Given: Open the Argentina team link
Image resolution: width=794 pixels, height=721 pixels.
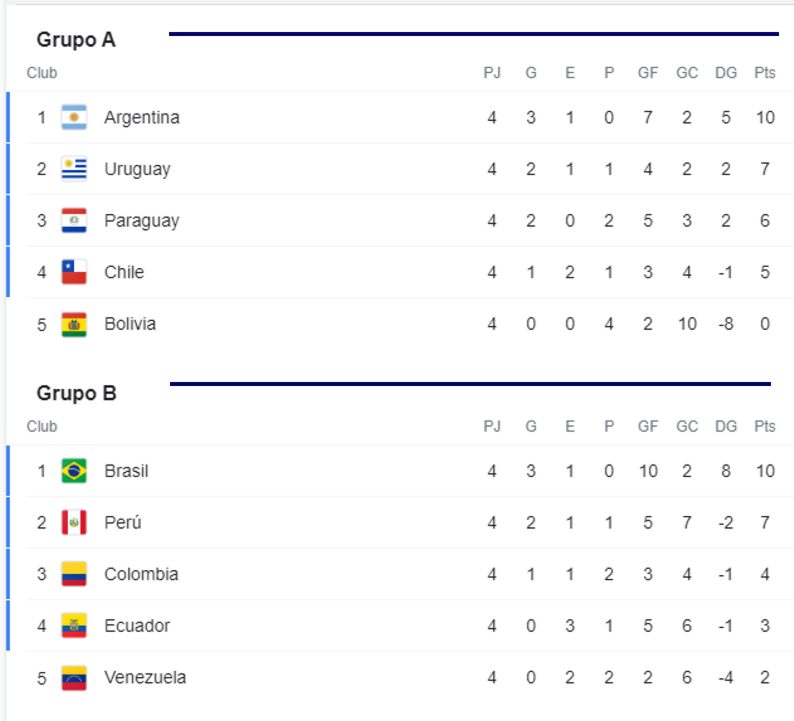Looking at the screenshot, I should (142, 117).
